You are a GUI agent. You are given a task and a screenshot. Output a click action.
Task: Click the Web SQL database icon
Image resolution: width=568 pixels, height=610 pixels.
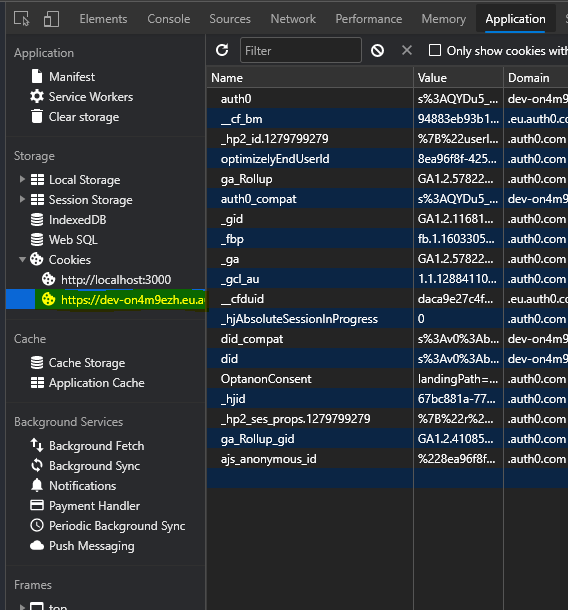pos(37,240)
